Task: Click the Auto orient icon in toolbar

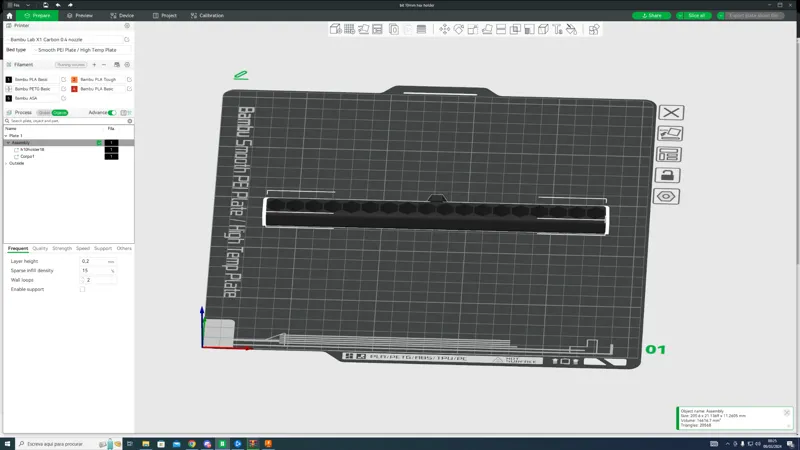Action: tap(363, 29)
